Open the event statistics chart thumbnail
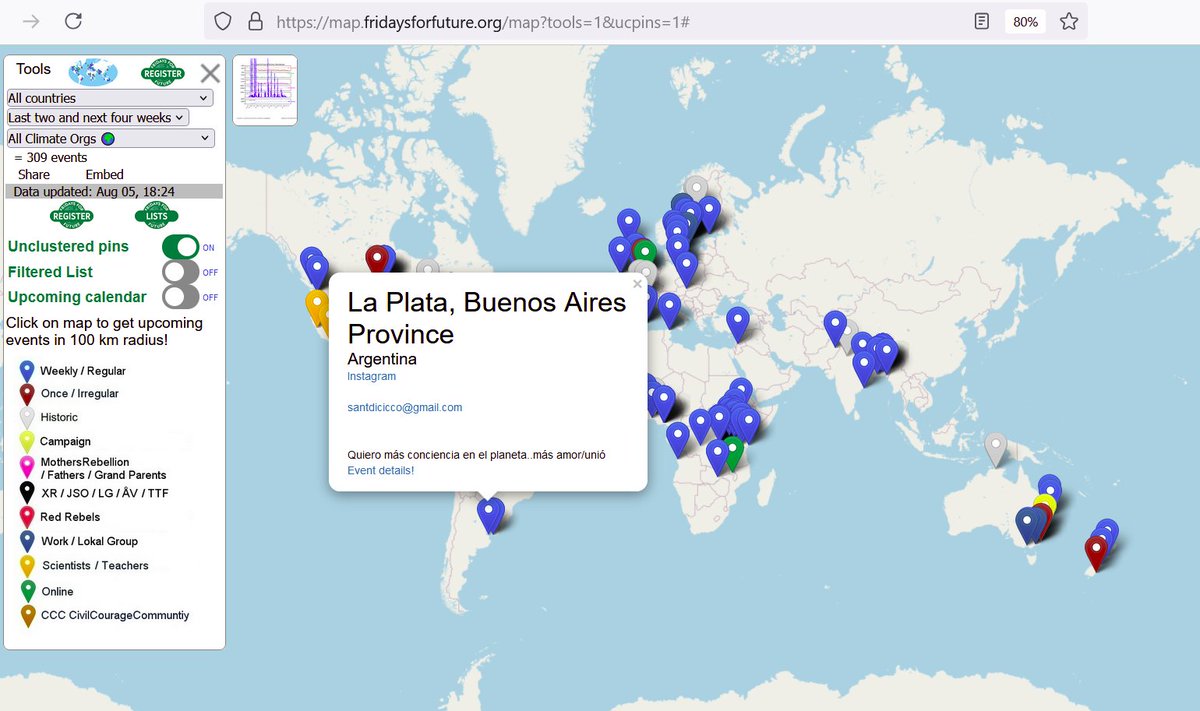Image resolution: width=1200 pixels, height=711 pixels. 265,90
